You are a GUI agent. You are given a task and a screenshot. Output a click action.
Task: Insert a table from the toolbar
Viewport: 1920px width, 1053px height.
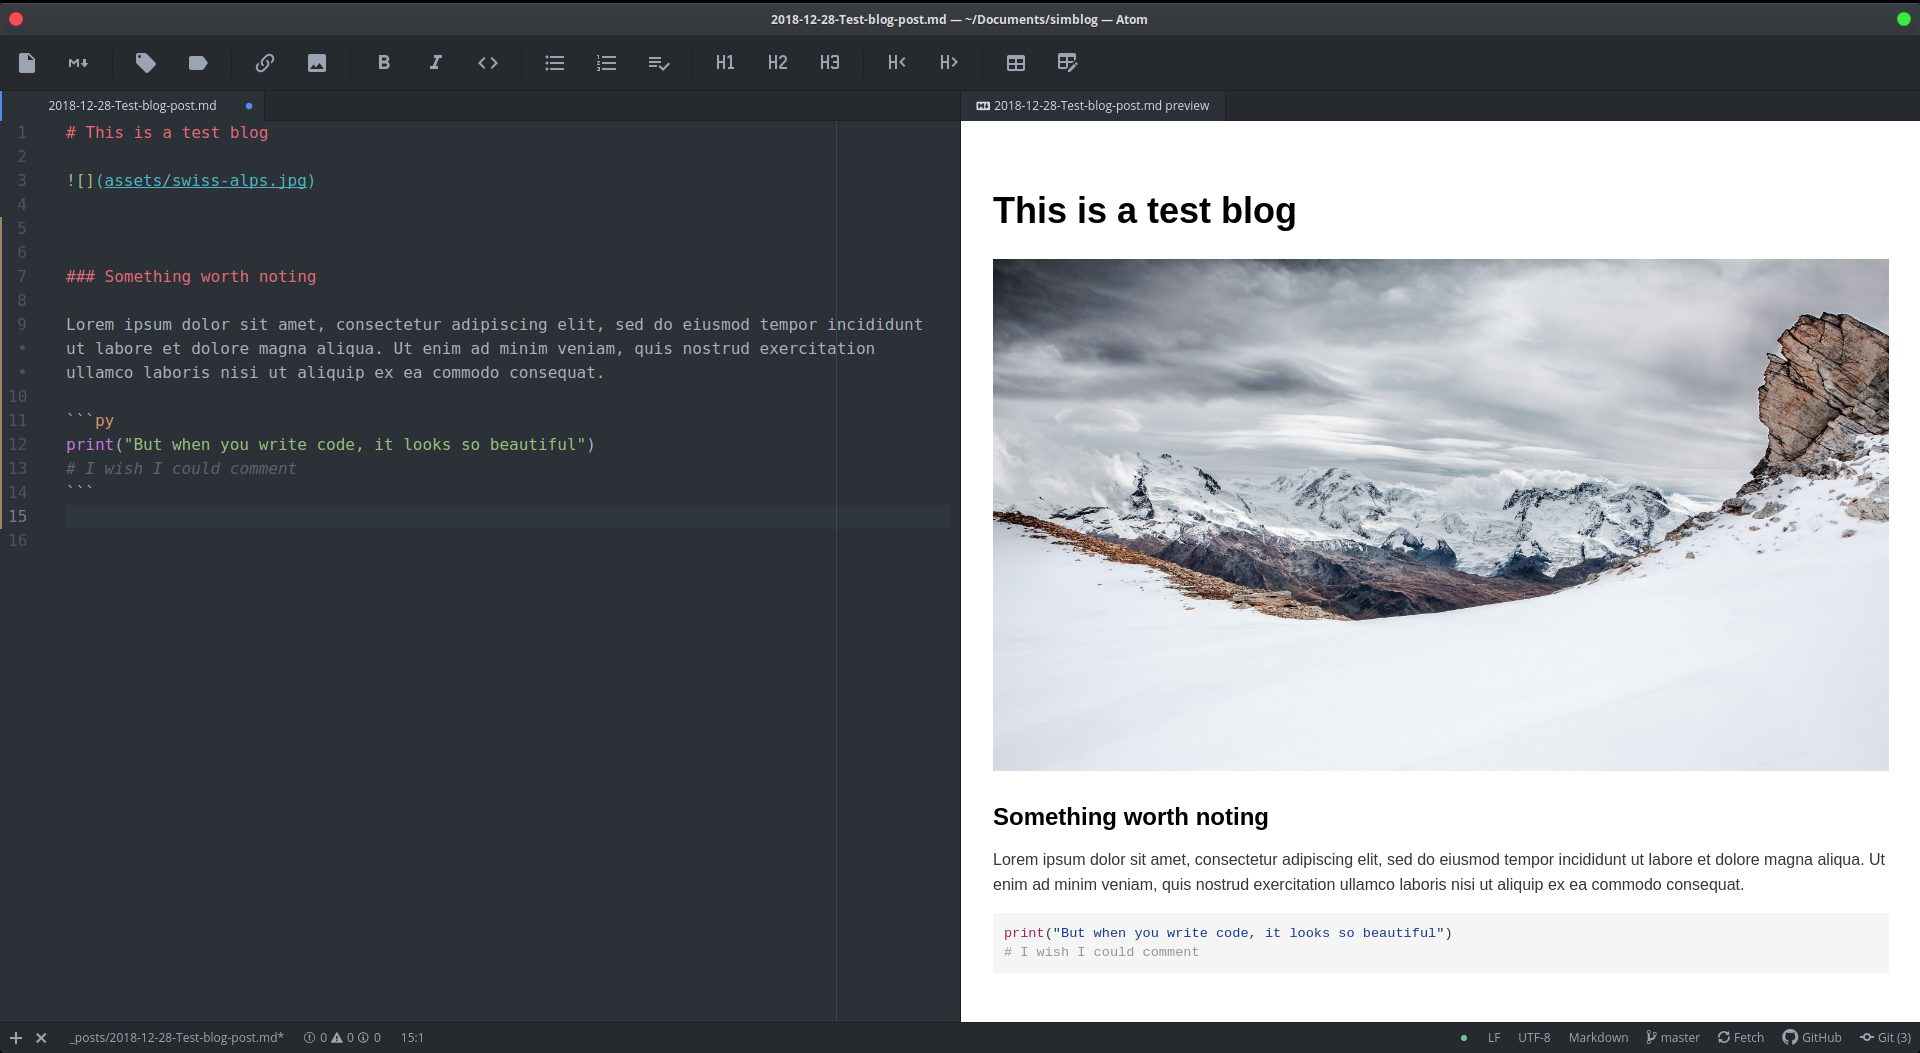pyautogui.click(x=1016, y=63)
